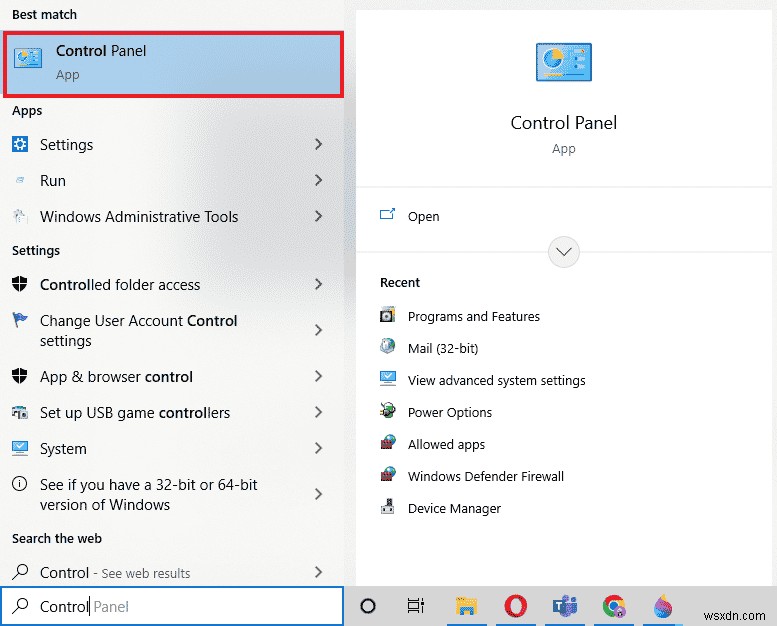Image resolution: width=777 pixels, height=626 pixels.
Task: Click the large Control Panel icon in preview
Action: point(563,62)
